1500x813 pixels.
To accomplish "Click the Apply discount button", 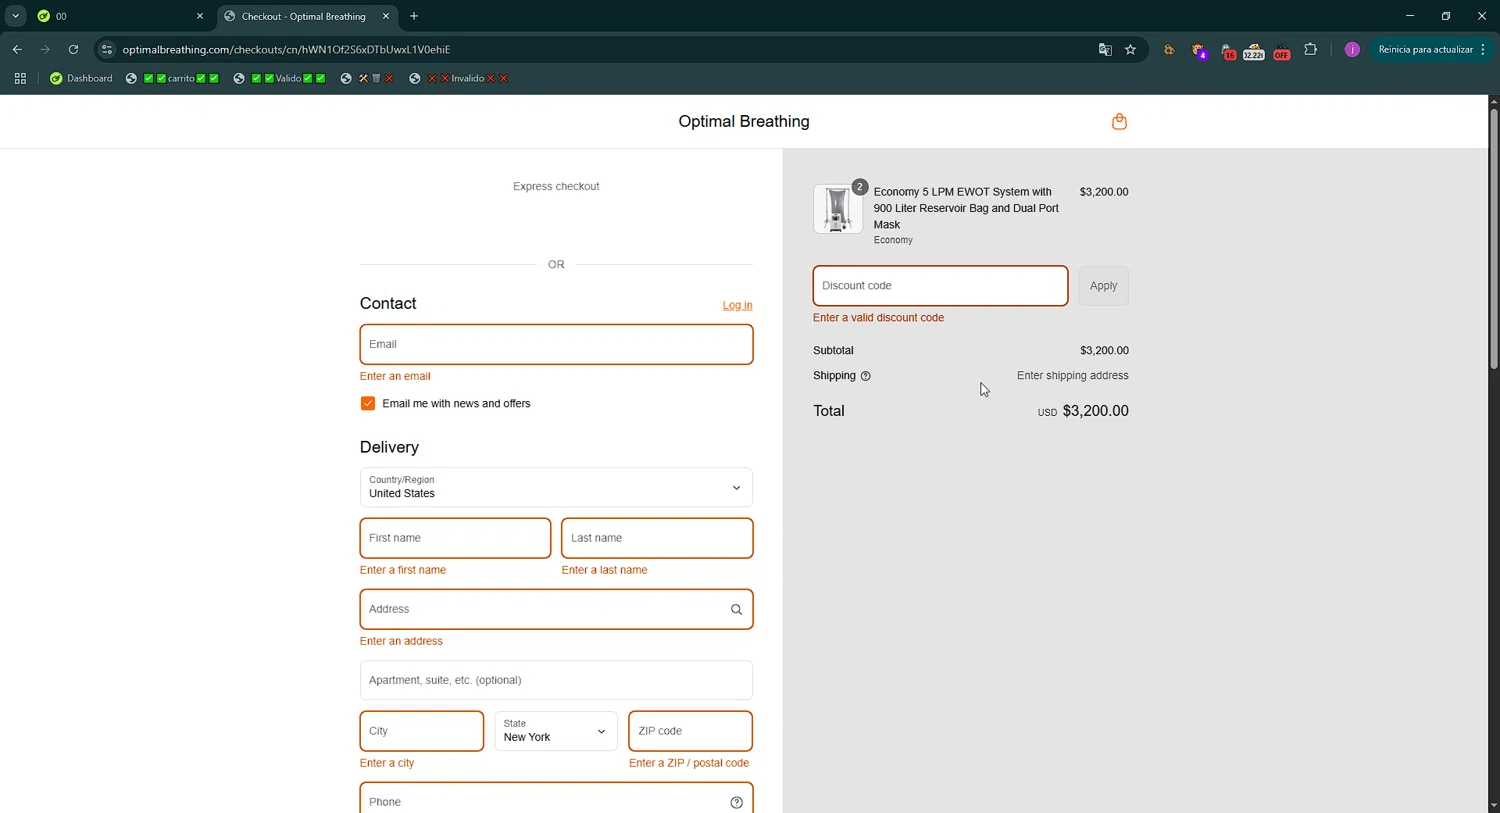I will [x=1104, y=286].
